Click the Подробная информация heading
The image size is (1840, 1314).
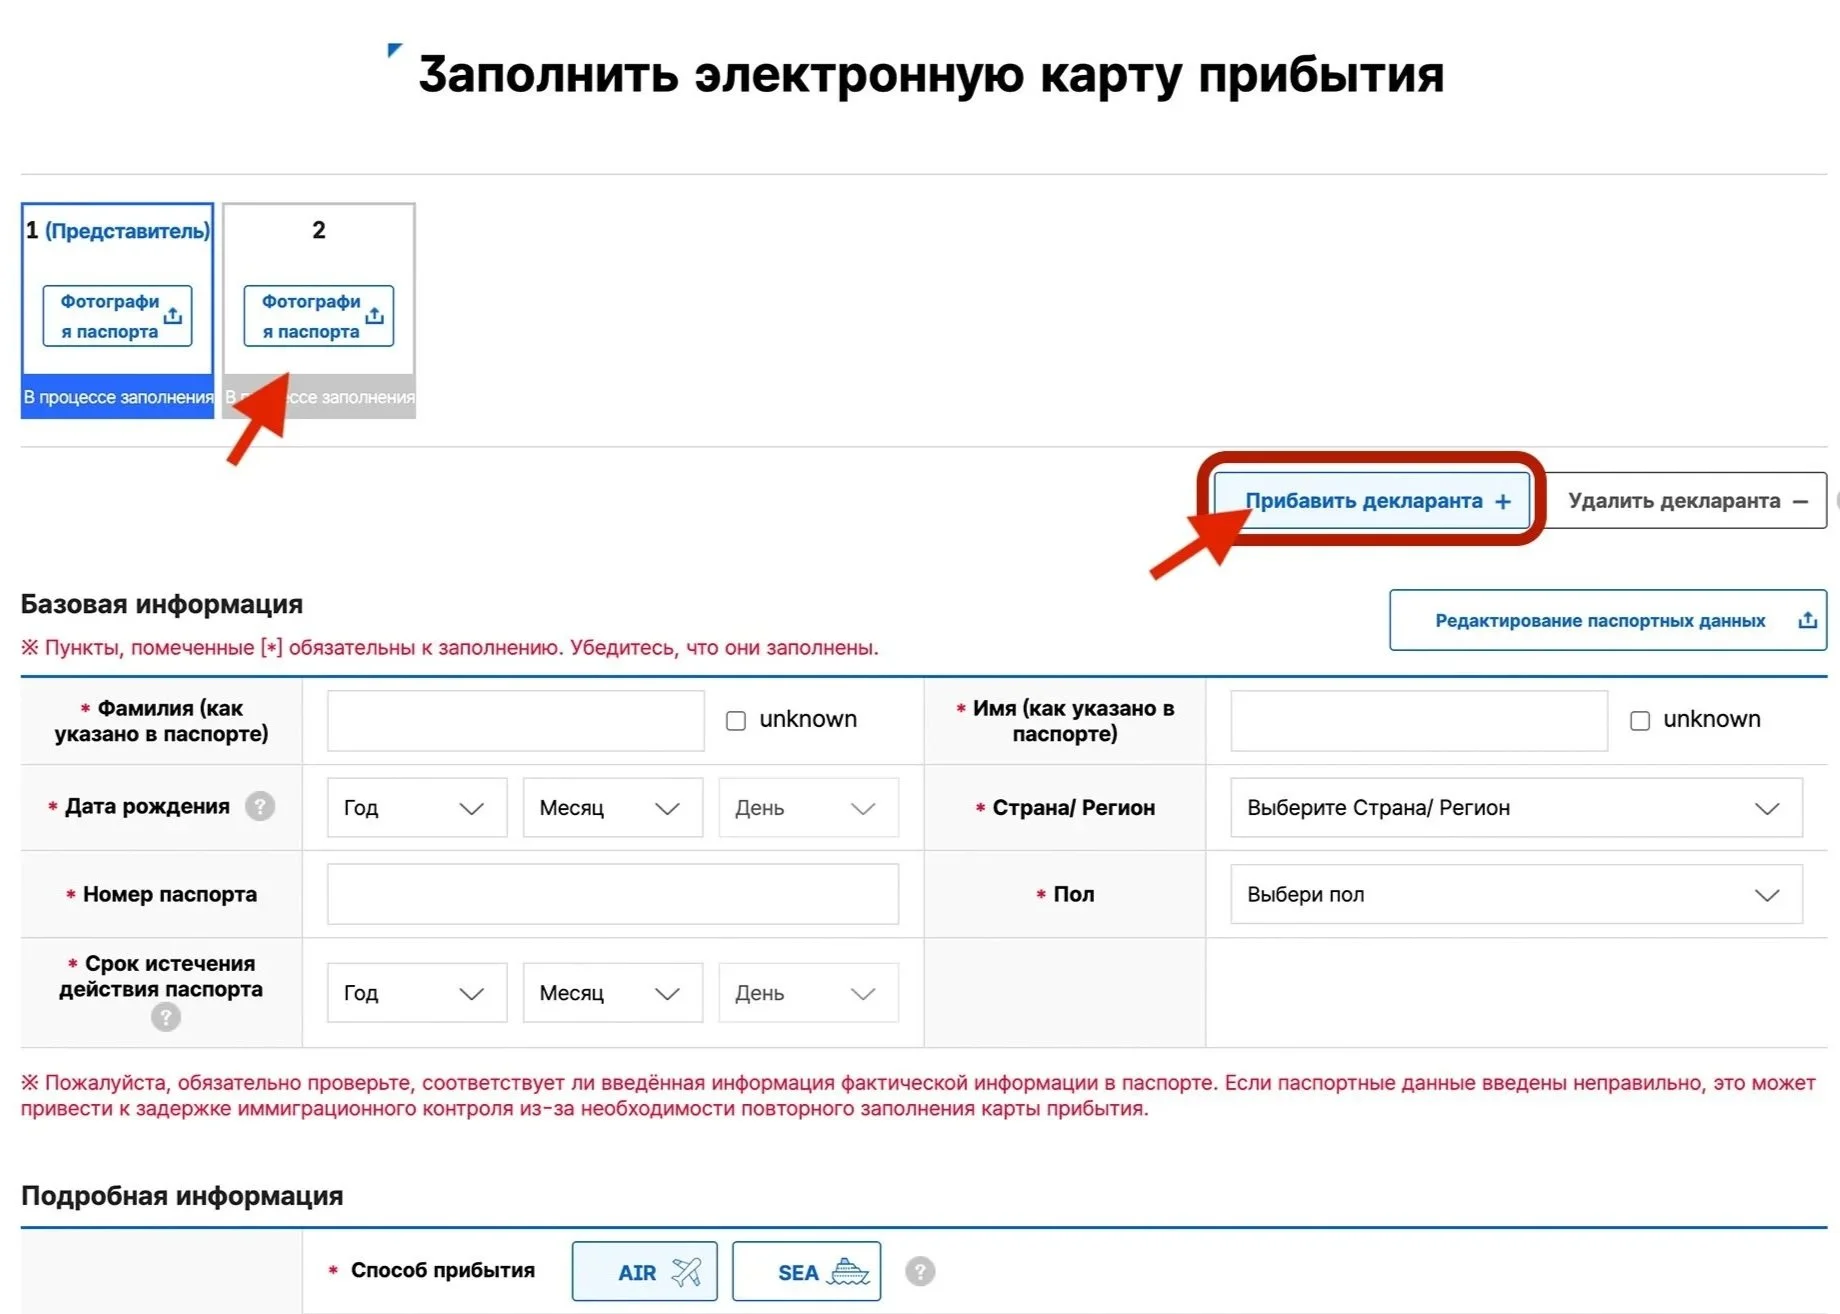(x=182, y=1196)
